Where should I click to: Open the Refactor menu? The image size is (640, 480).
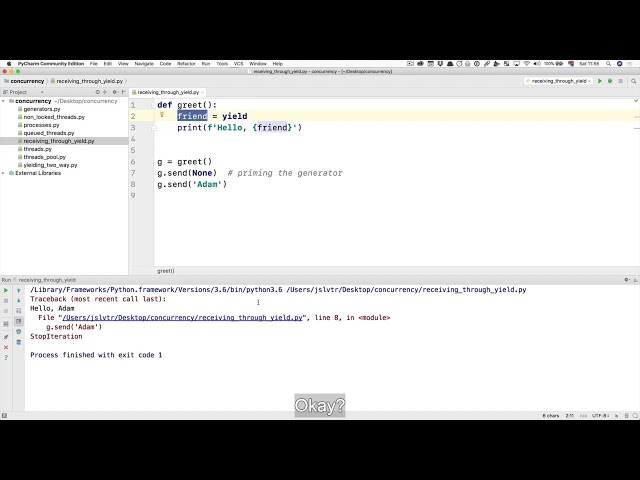tap(186, 64)
